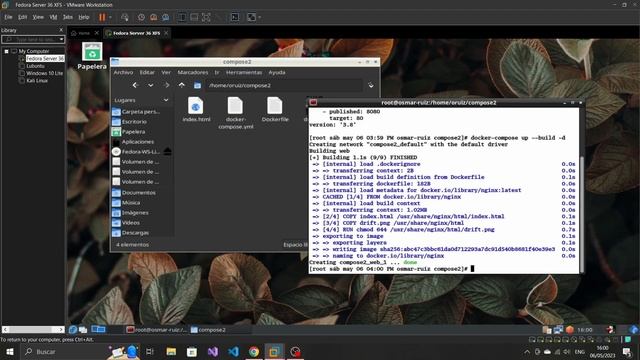Close the Fedora Server 36 XFS tab
Screen dimensions: 640x360
coord(166,33)
